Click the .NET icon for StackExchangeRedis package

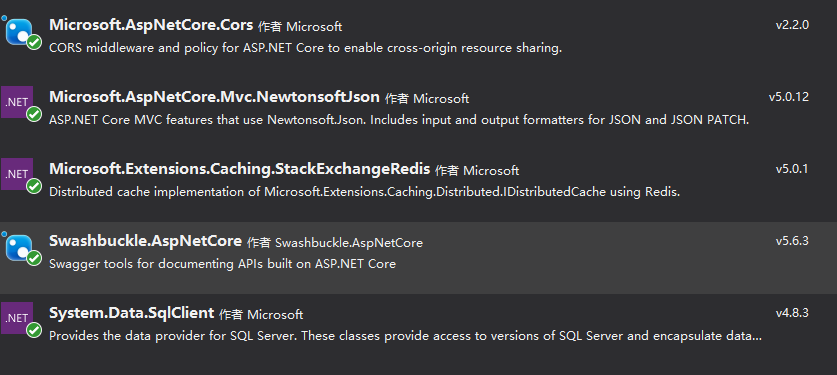point(17,174)
